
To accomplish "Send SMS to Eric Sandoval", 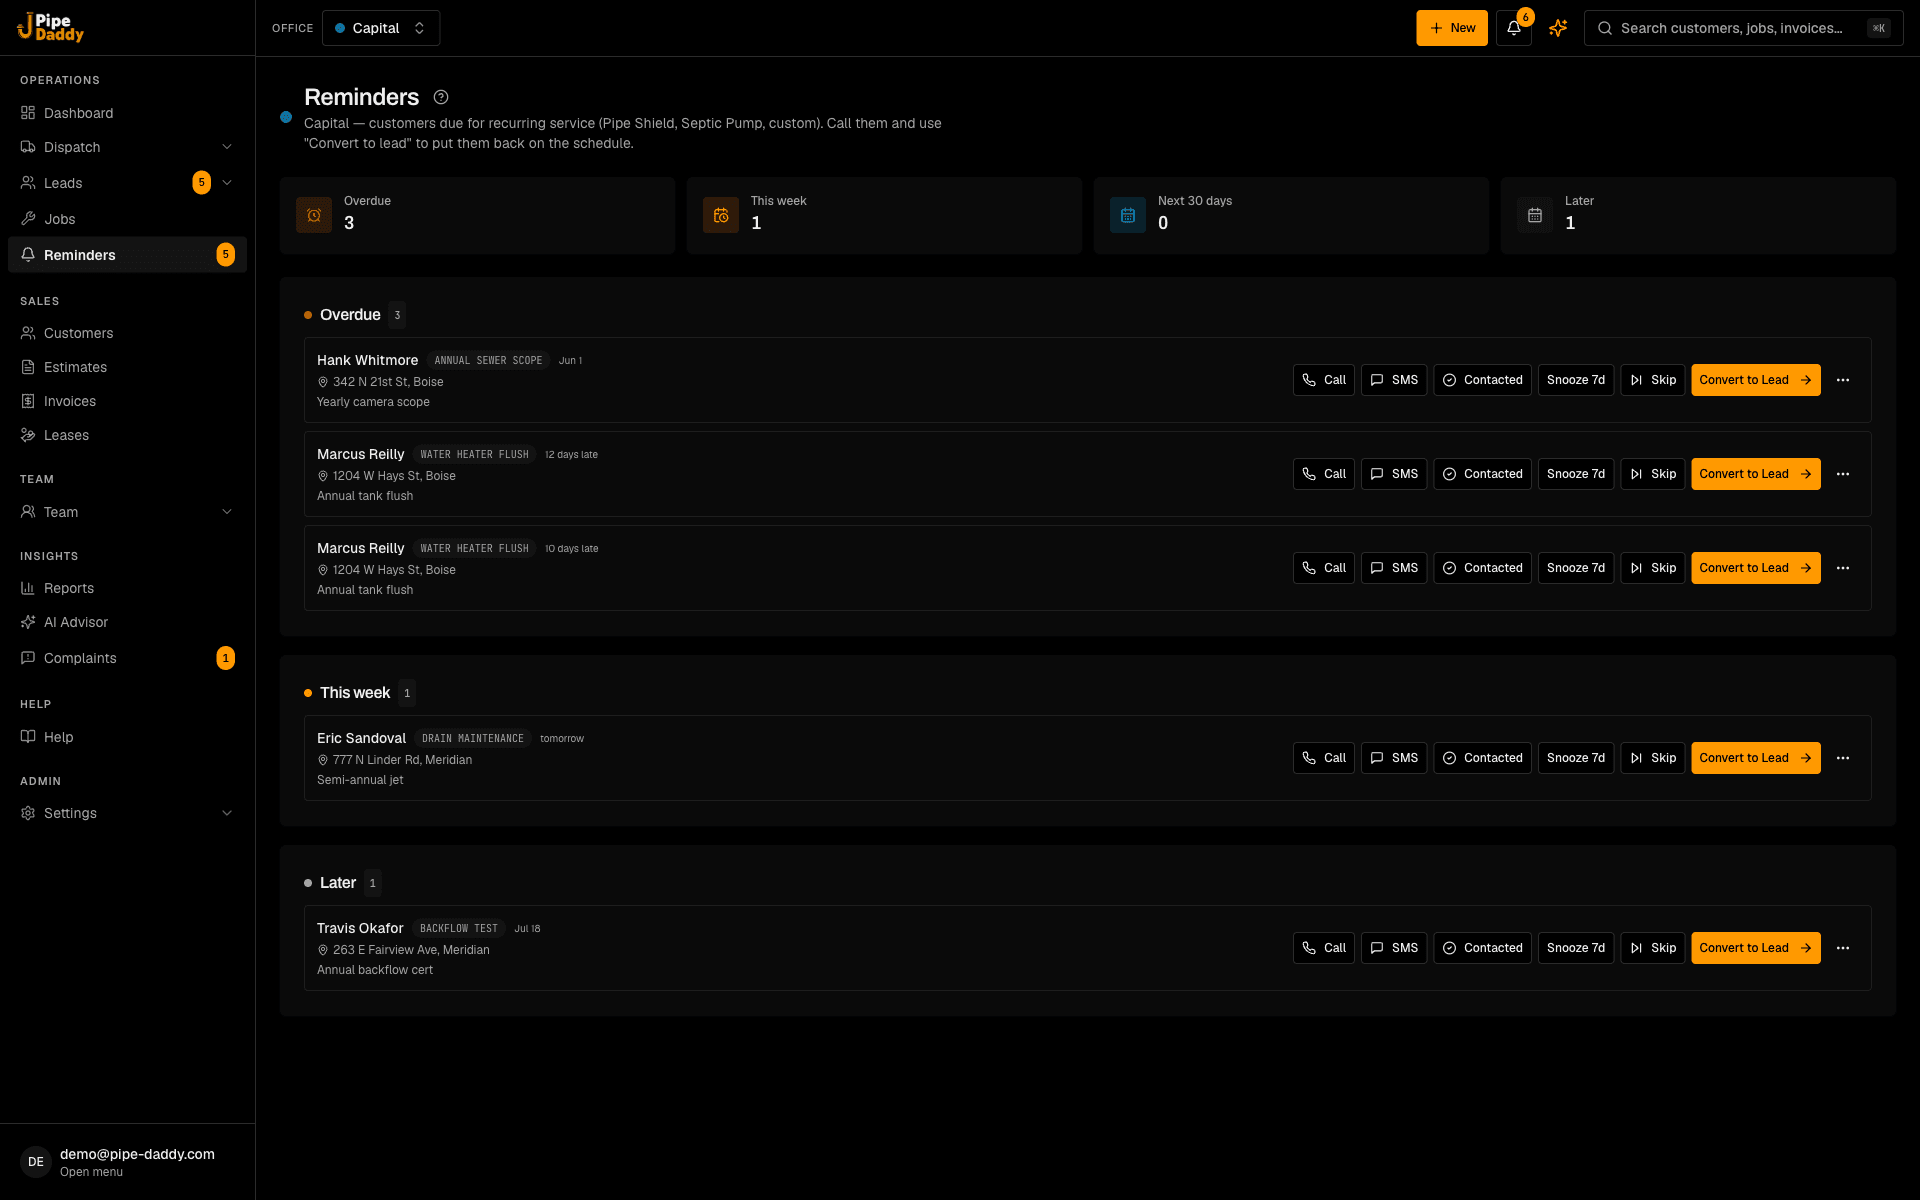I will click(1394, 758).
